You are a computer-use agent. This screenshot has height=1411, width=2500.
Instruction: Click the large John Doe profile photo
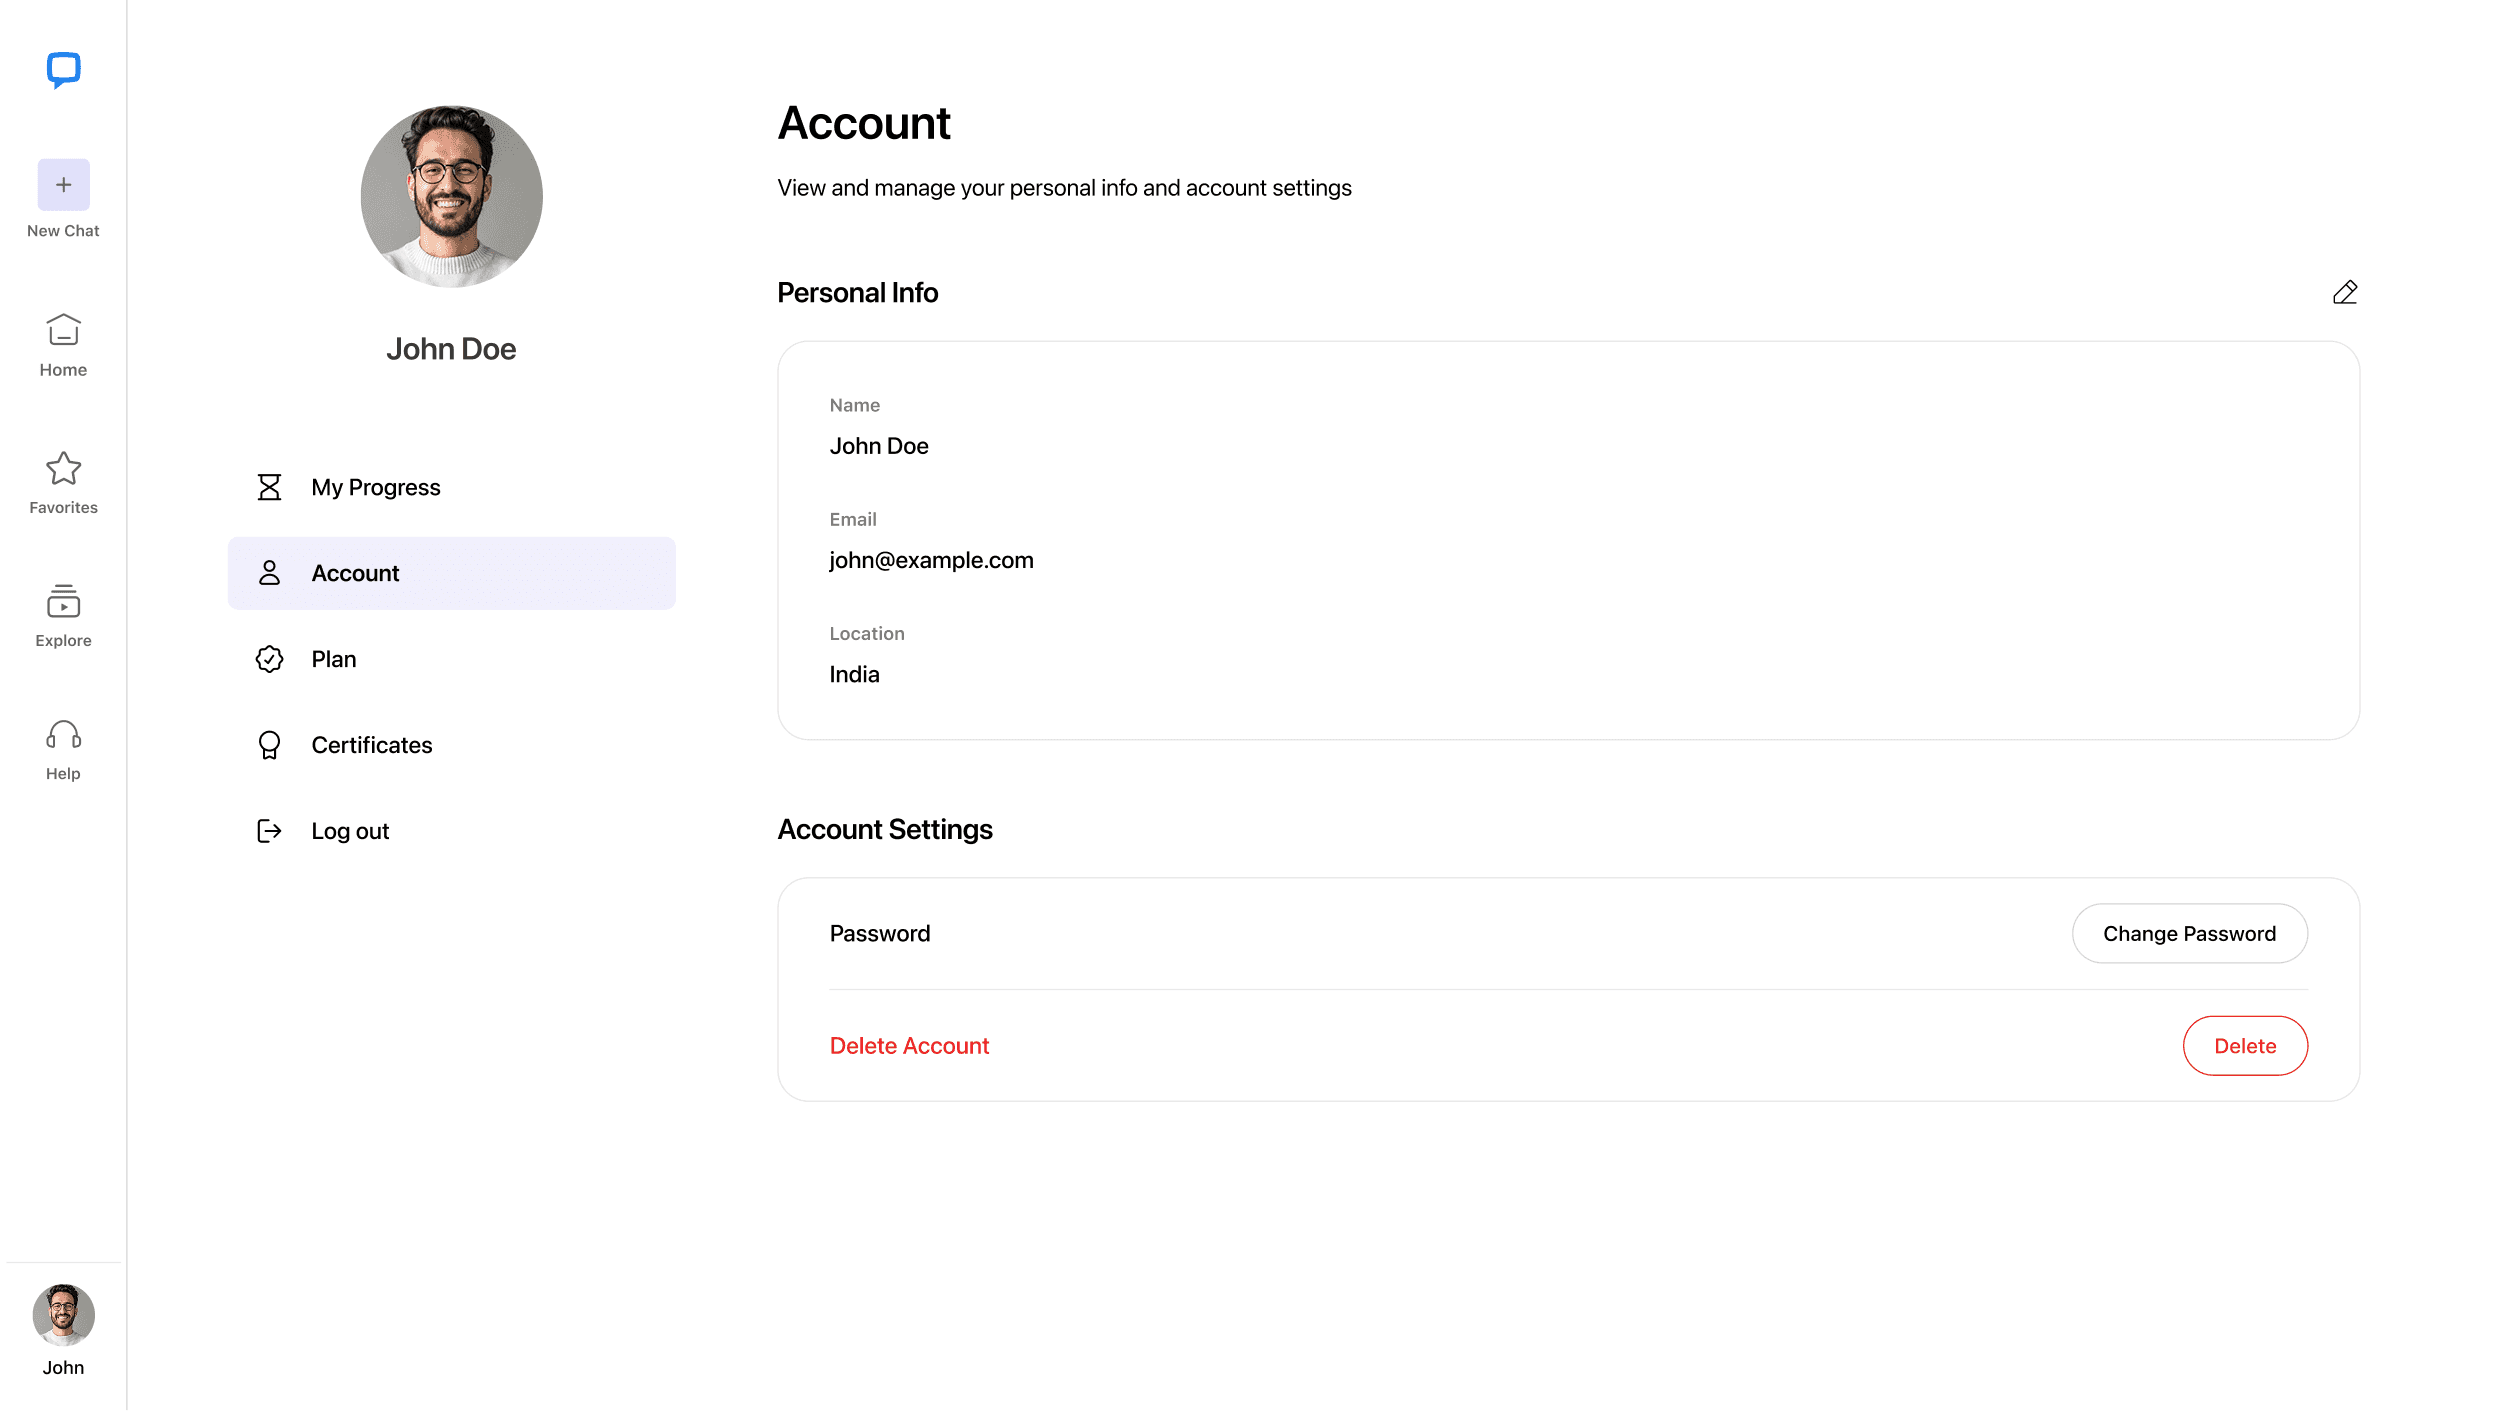451,197
